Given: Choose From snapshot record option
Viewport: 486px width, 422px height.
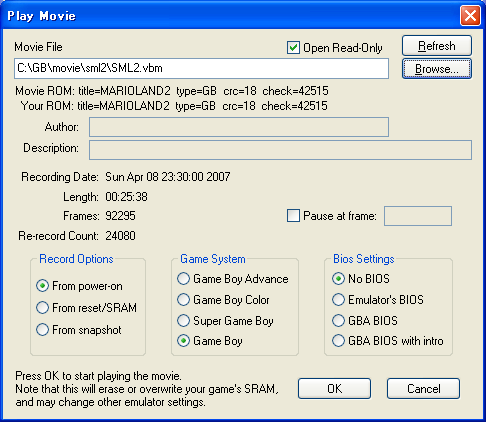Looking at the screenshot, I should [43, 330].
